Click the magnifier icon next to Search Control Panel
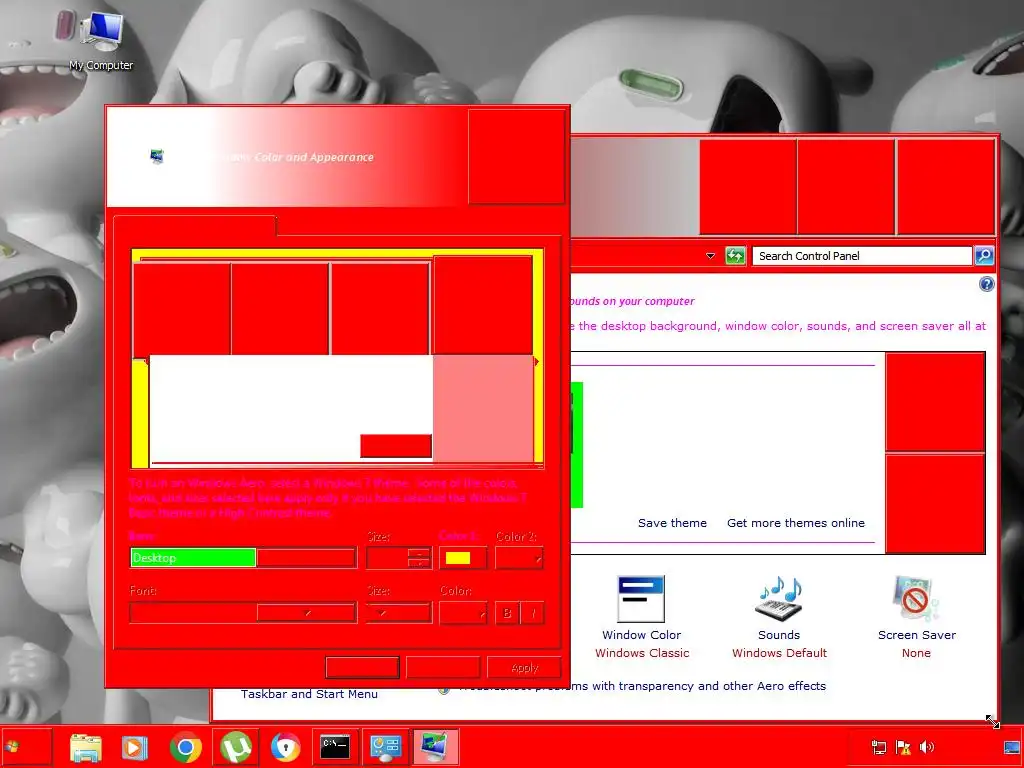 [984, 256]
